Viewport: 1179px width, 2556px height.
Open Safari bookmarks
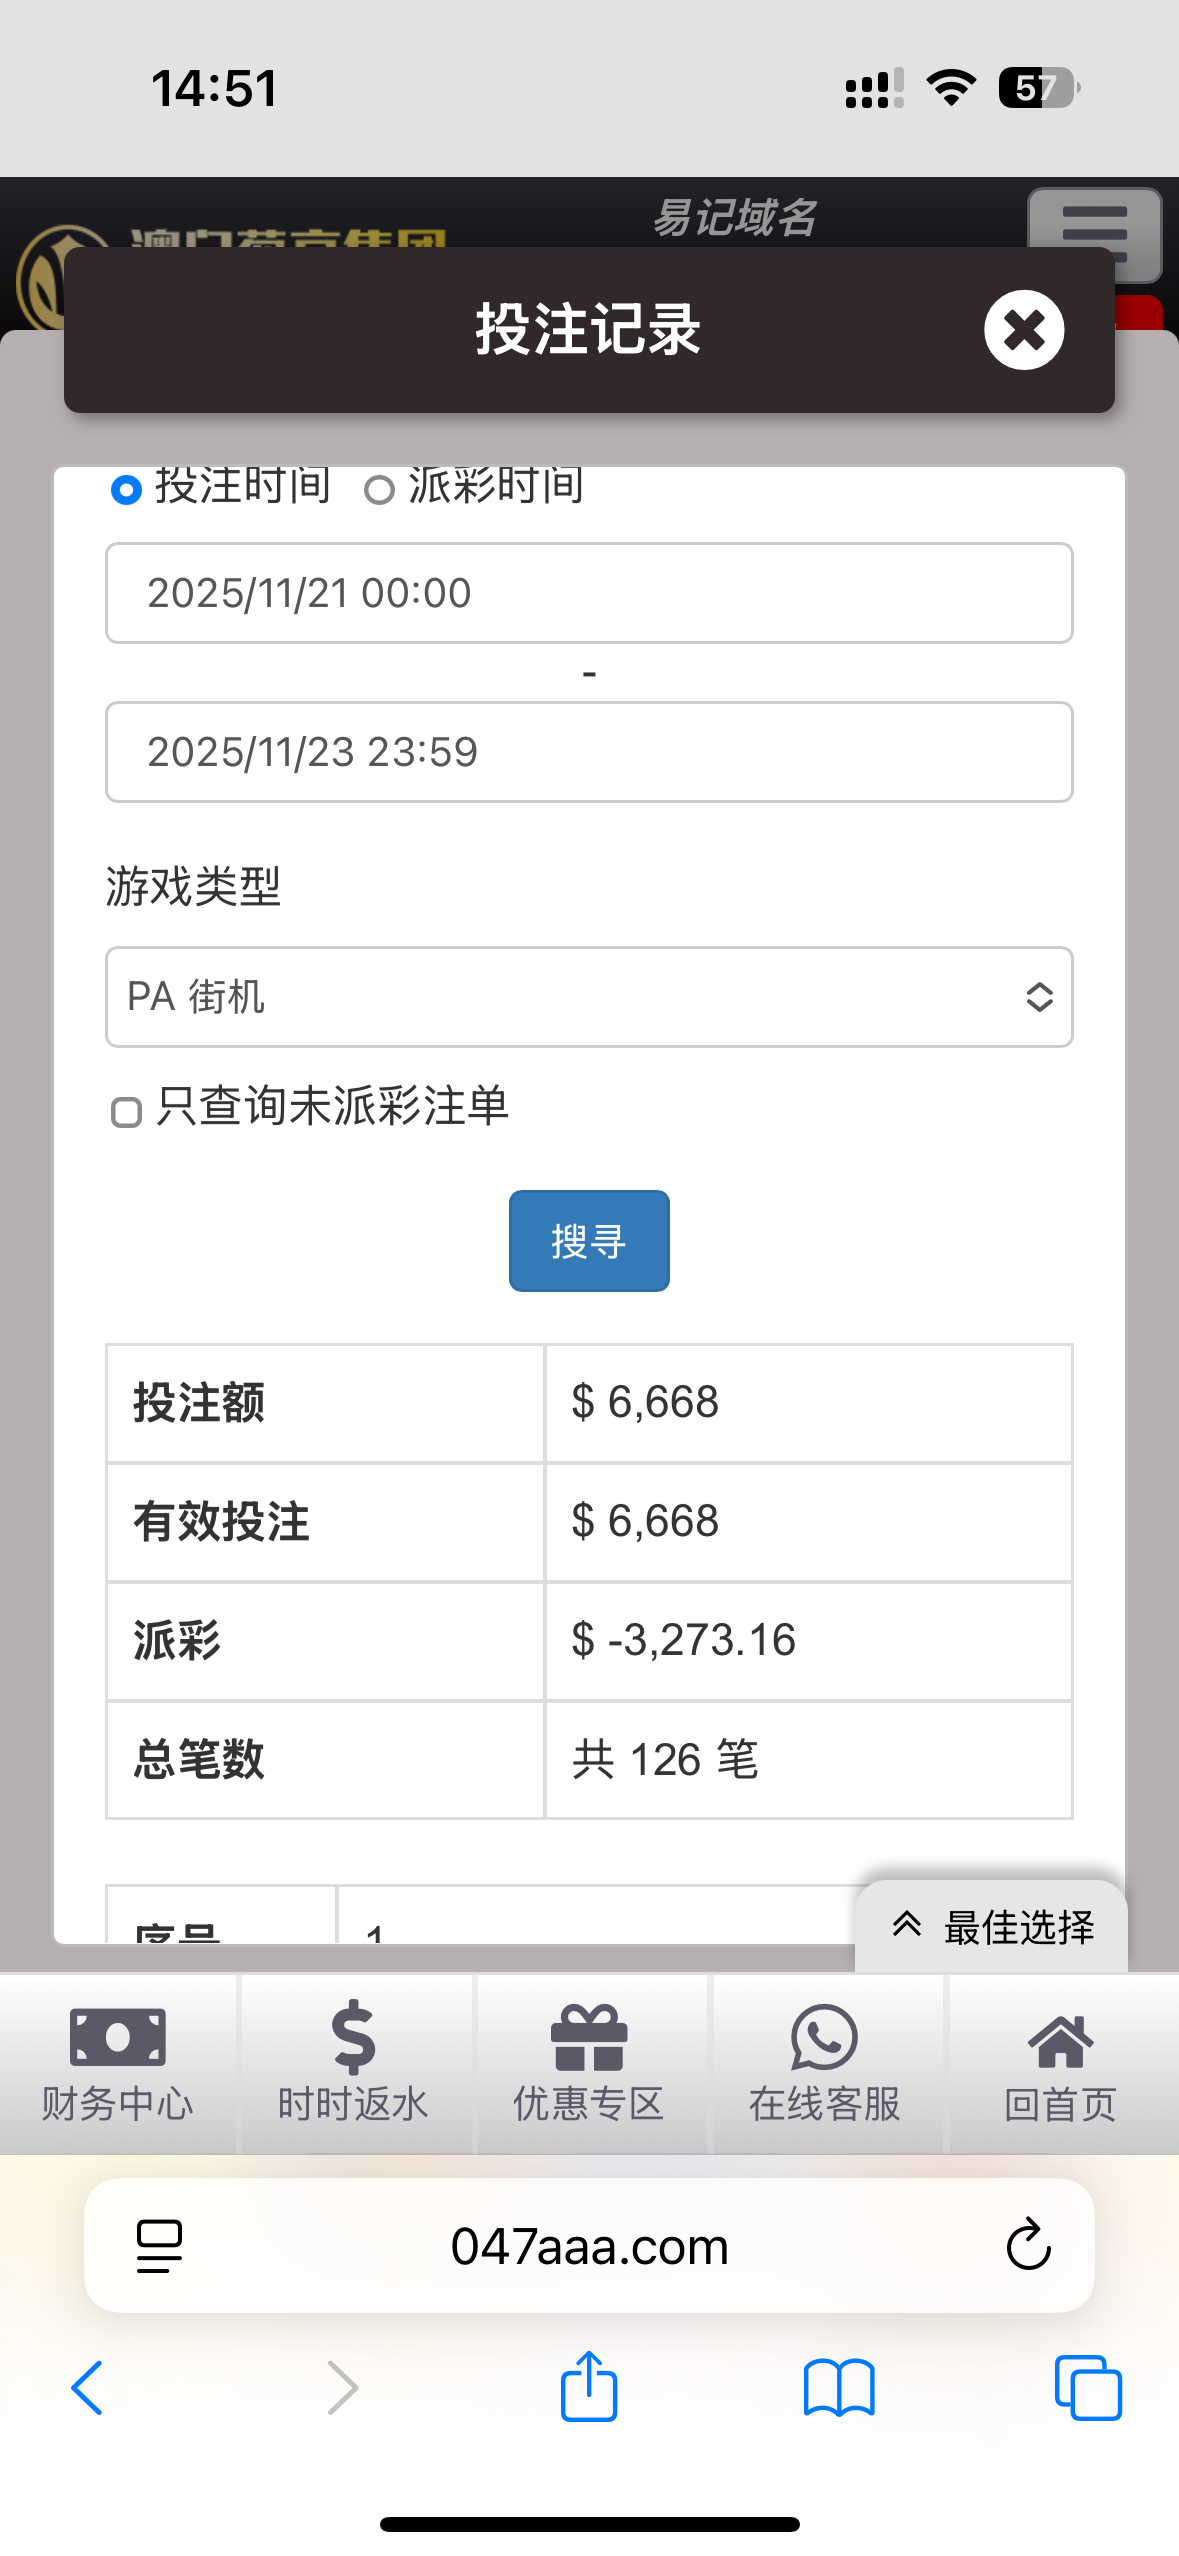tap(839, 2388)
